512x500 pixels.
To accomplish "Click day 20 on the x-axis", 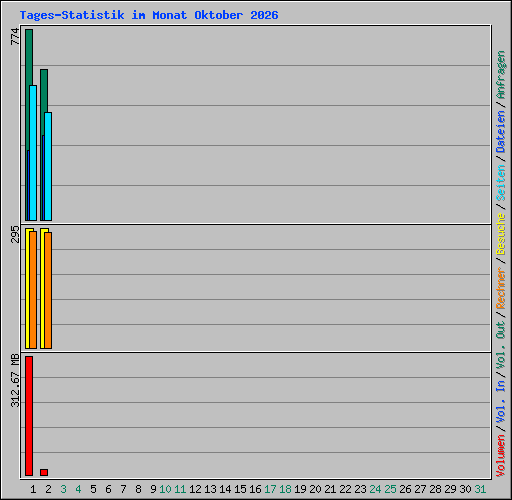I will point(315,489).
